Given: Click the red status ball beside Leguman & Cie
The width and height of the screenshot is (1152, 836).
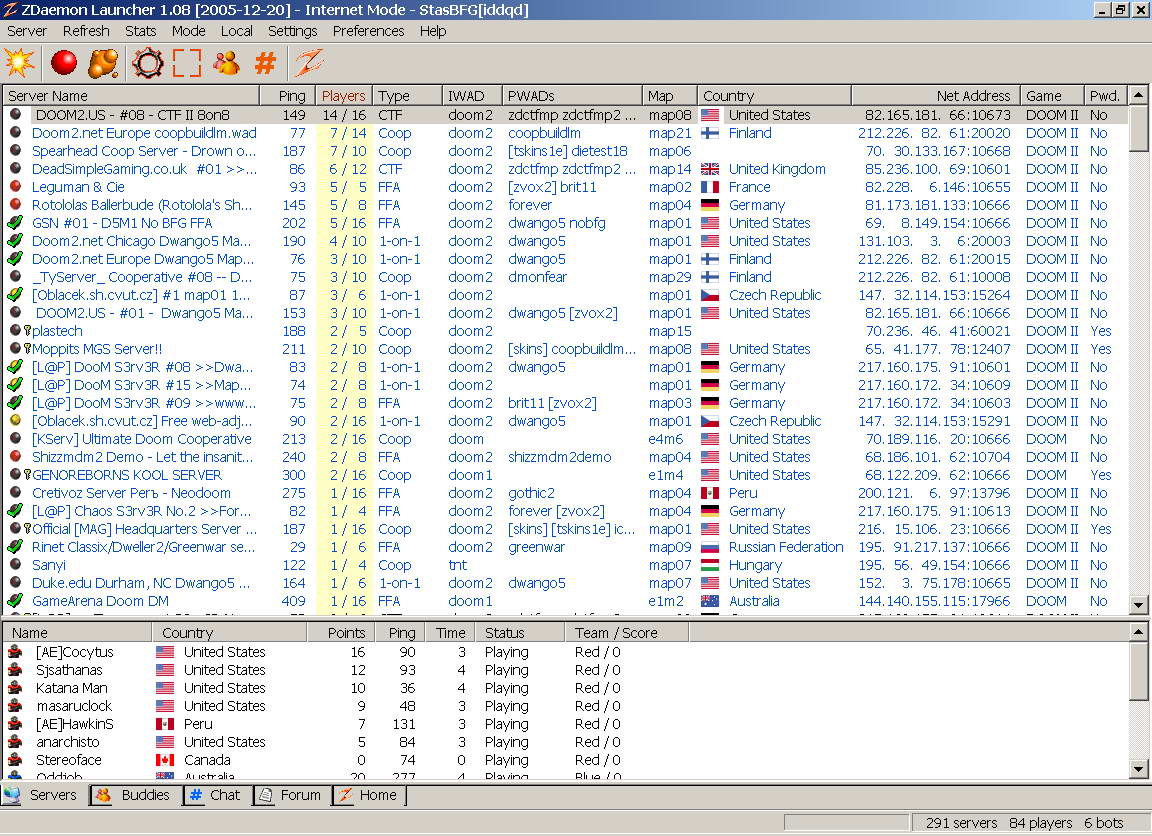Looking at the screenshot, I should click(15, 187).
